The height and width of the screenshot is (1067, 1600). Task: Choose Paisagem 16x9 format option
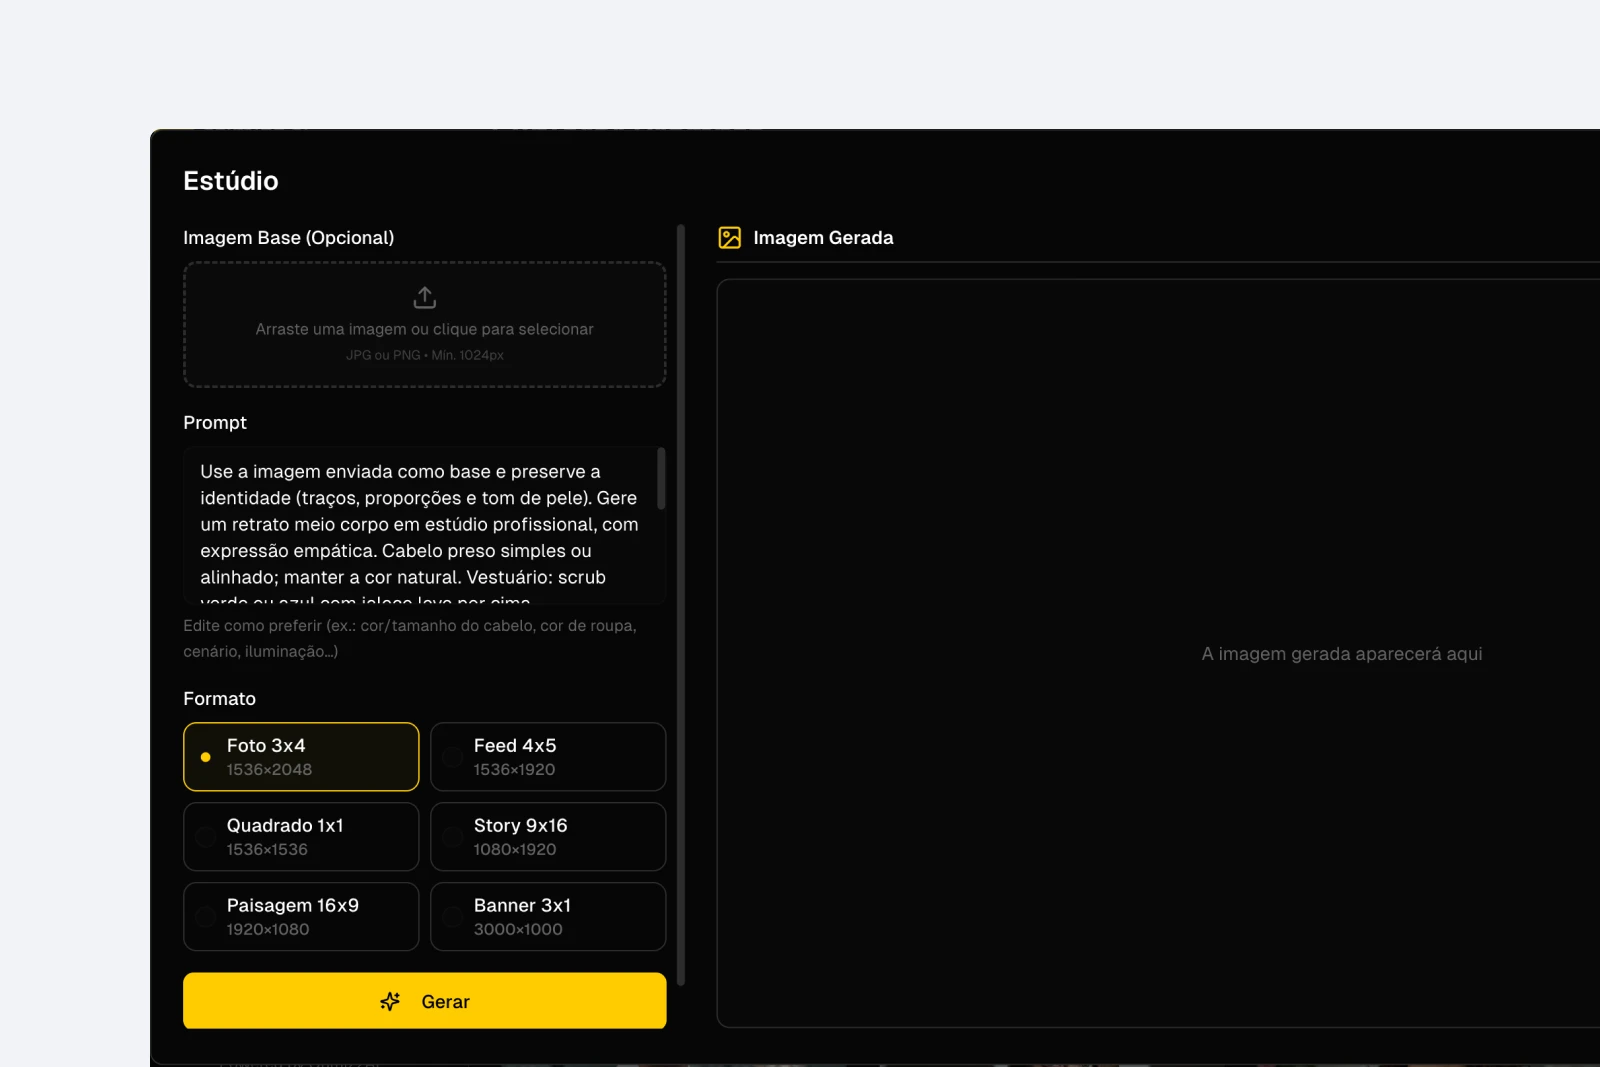[301, 917]
